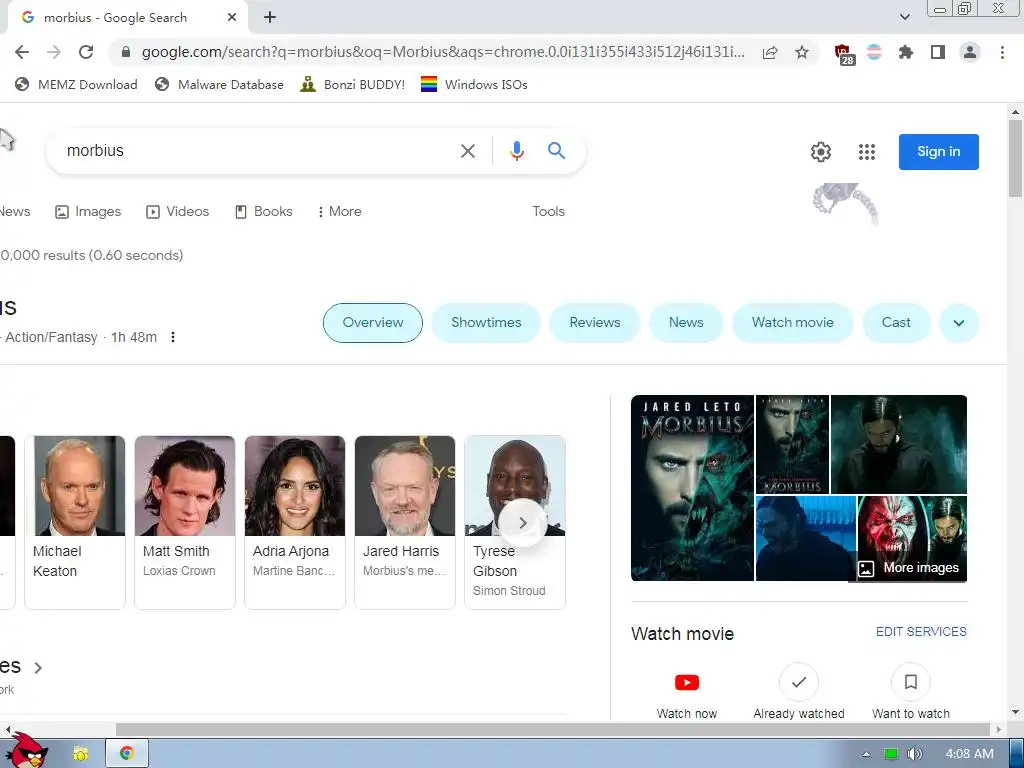Image resolution: width=1024 pixels, height=768 pixels.
Task: Open Jared Harris cast card
Action: [405, 522]
